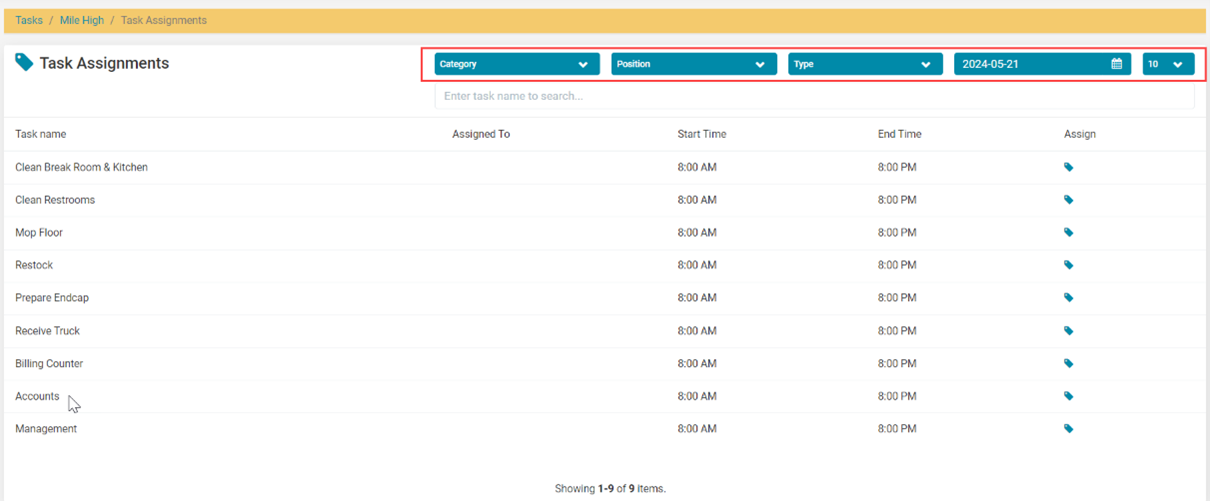The width and height of the screenshot is (1210, 501).
Task: Click the Task Assignments breadcrumb item
Action: tap(164, 20)
